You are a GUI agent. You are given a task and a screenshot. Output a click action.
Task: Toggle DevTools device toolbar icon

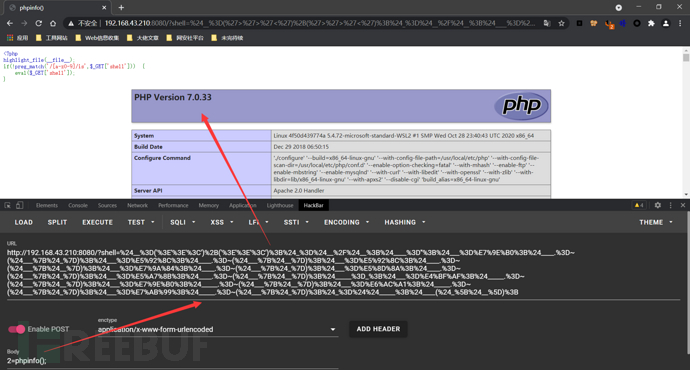pyautogui.click(x=19, y=205)
